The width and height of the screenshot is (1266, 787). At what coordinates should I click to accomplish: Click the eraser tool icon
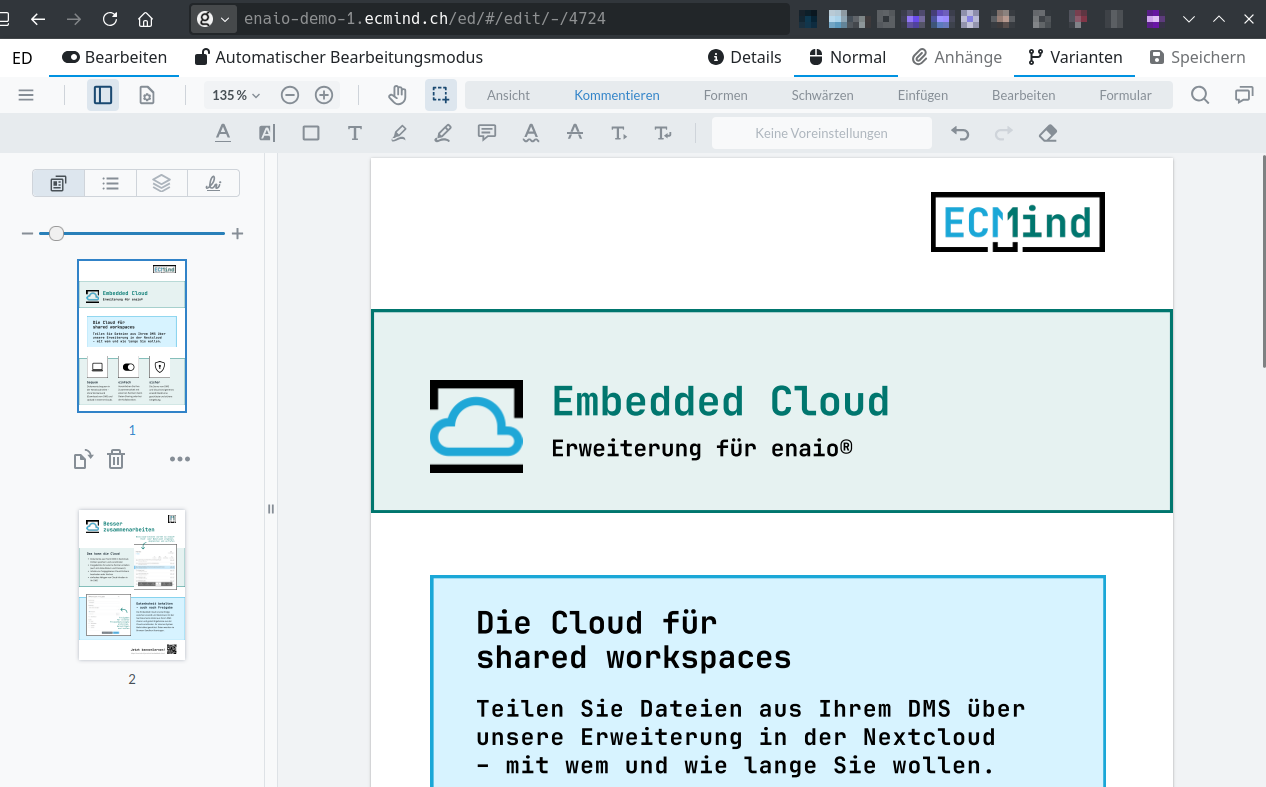[1048, 133]
